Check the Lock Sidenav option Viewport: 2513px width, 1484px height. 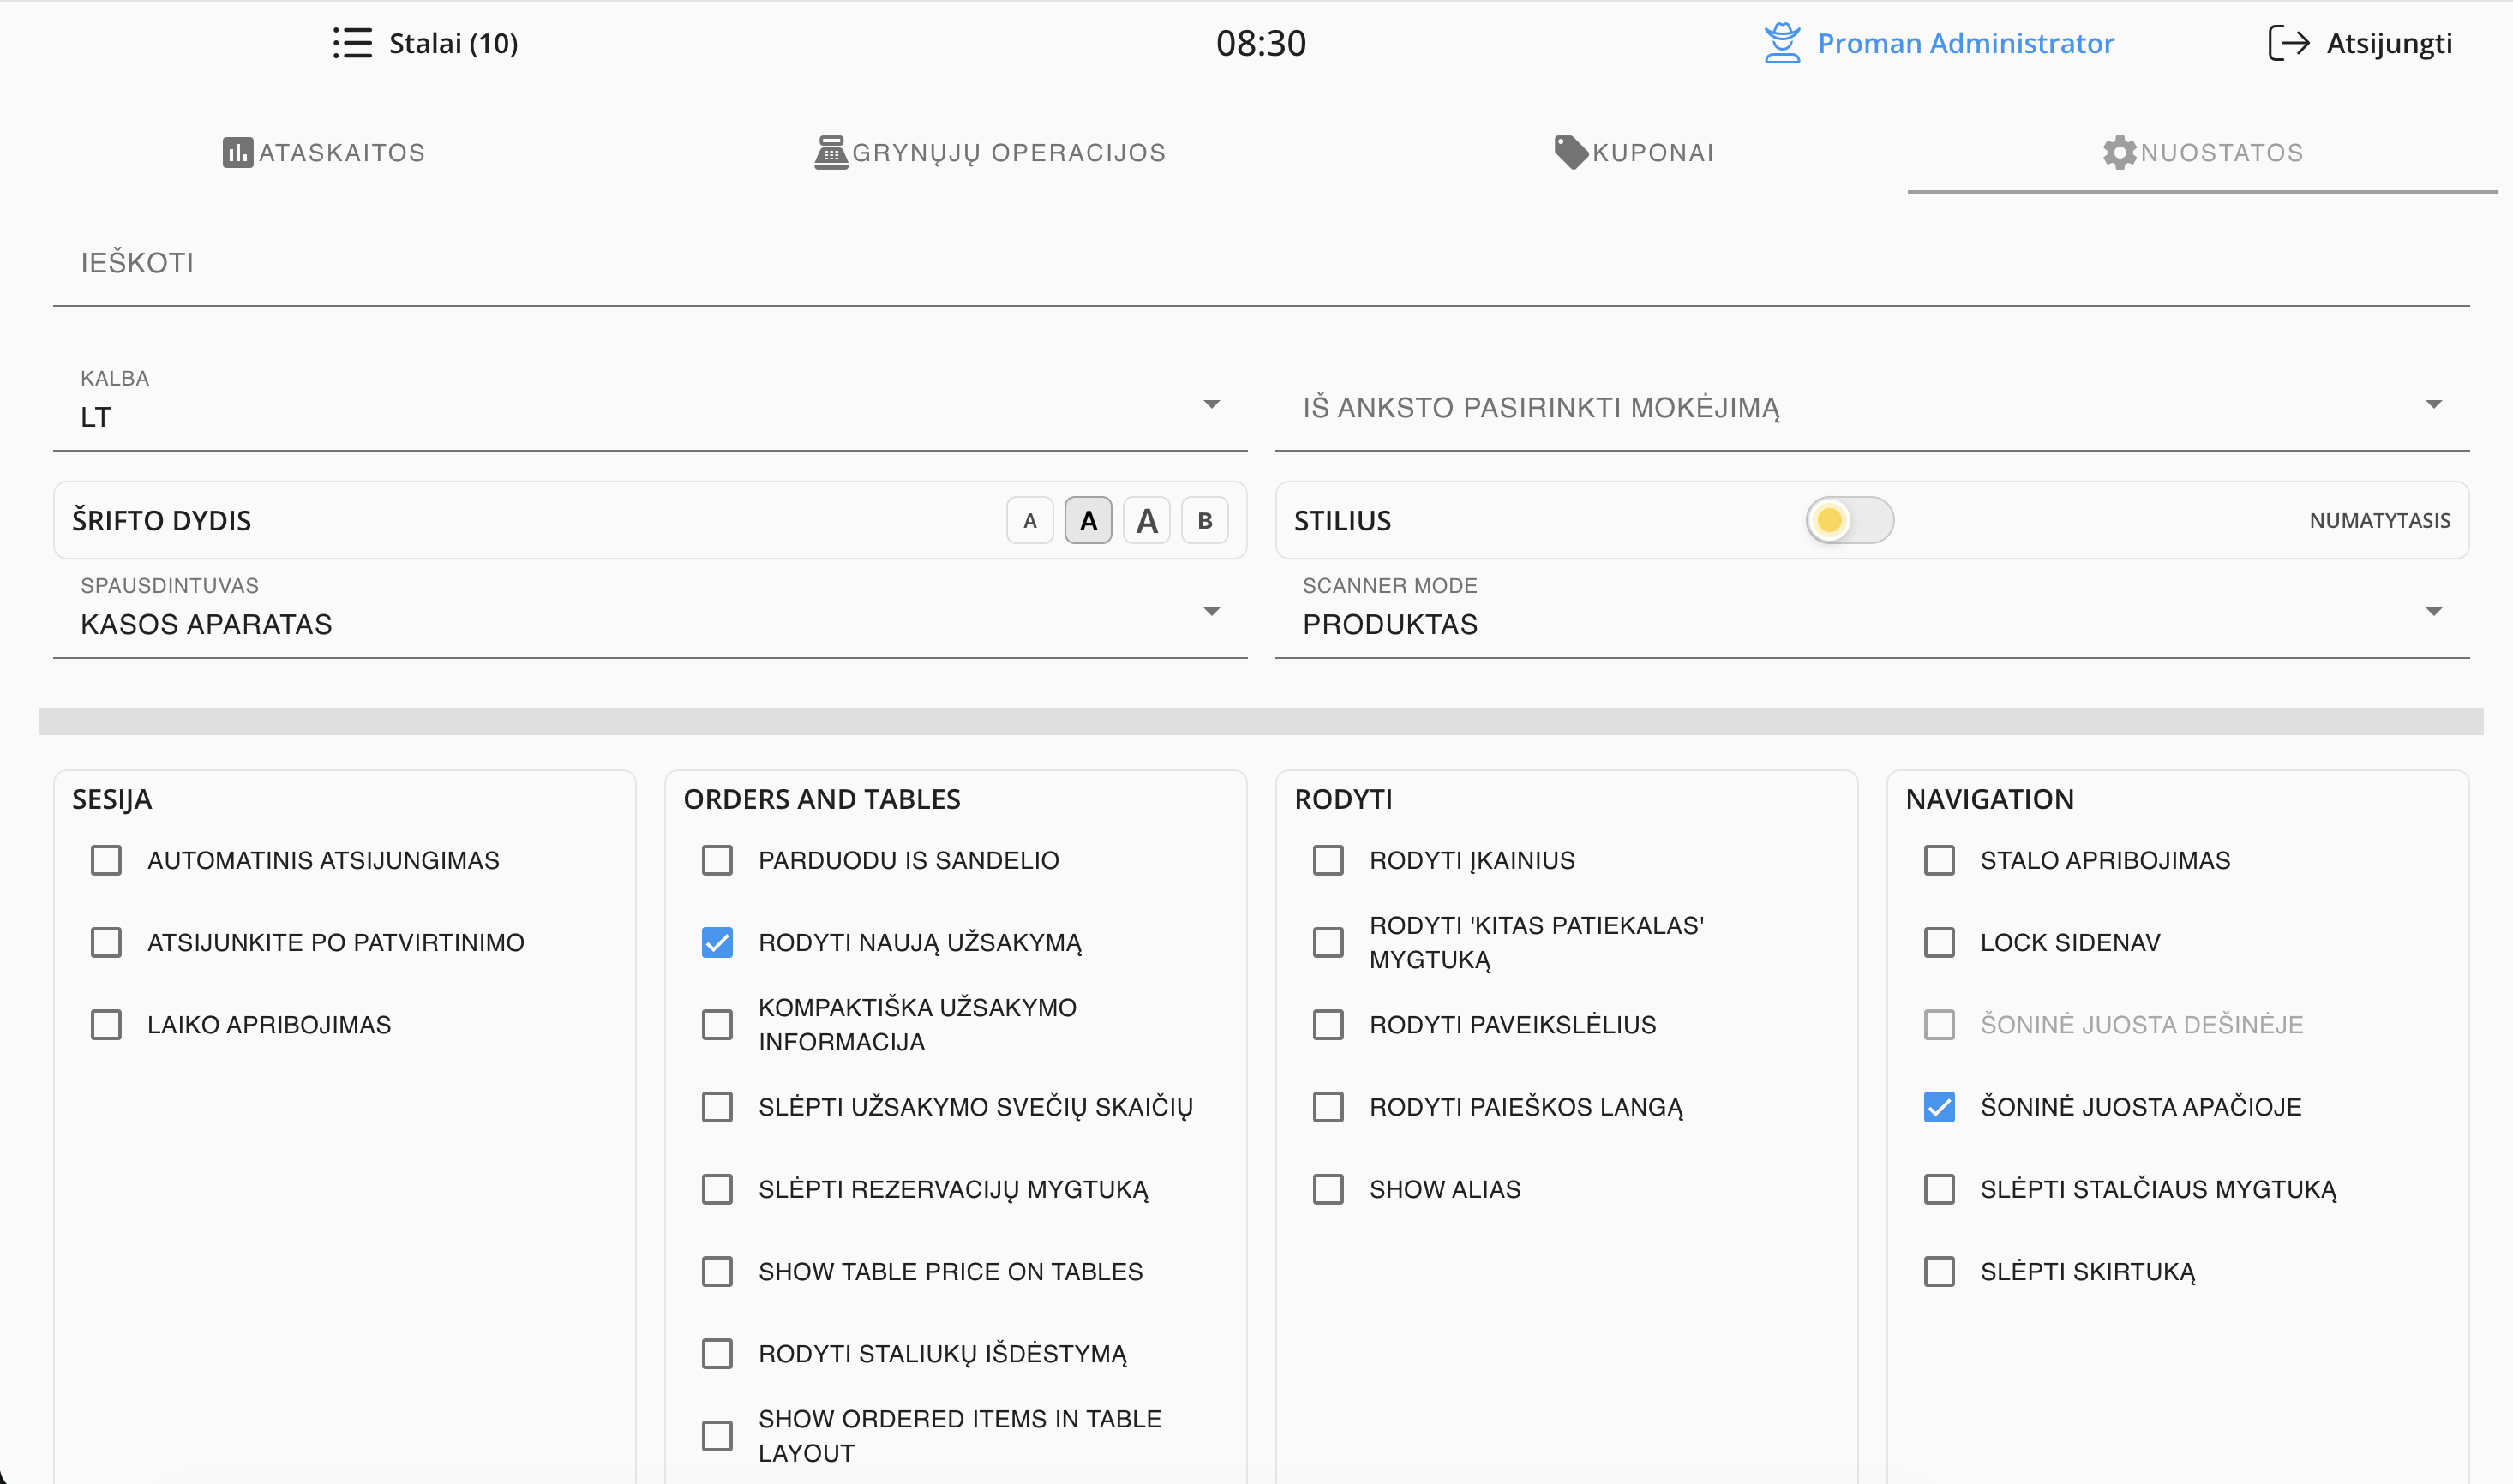point(1939,943)
